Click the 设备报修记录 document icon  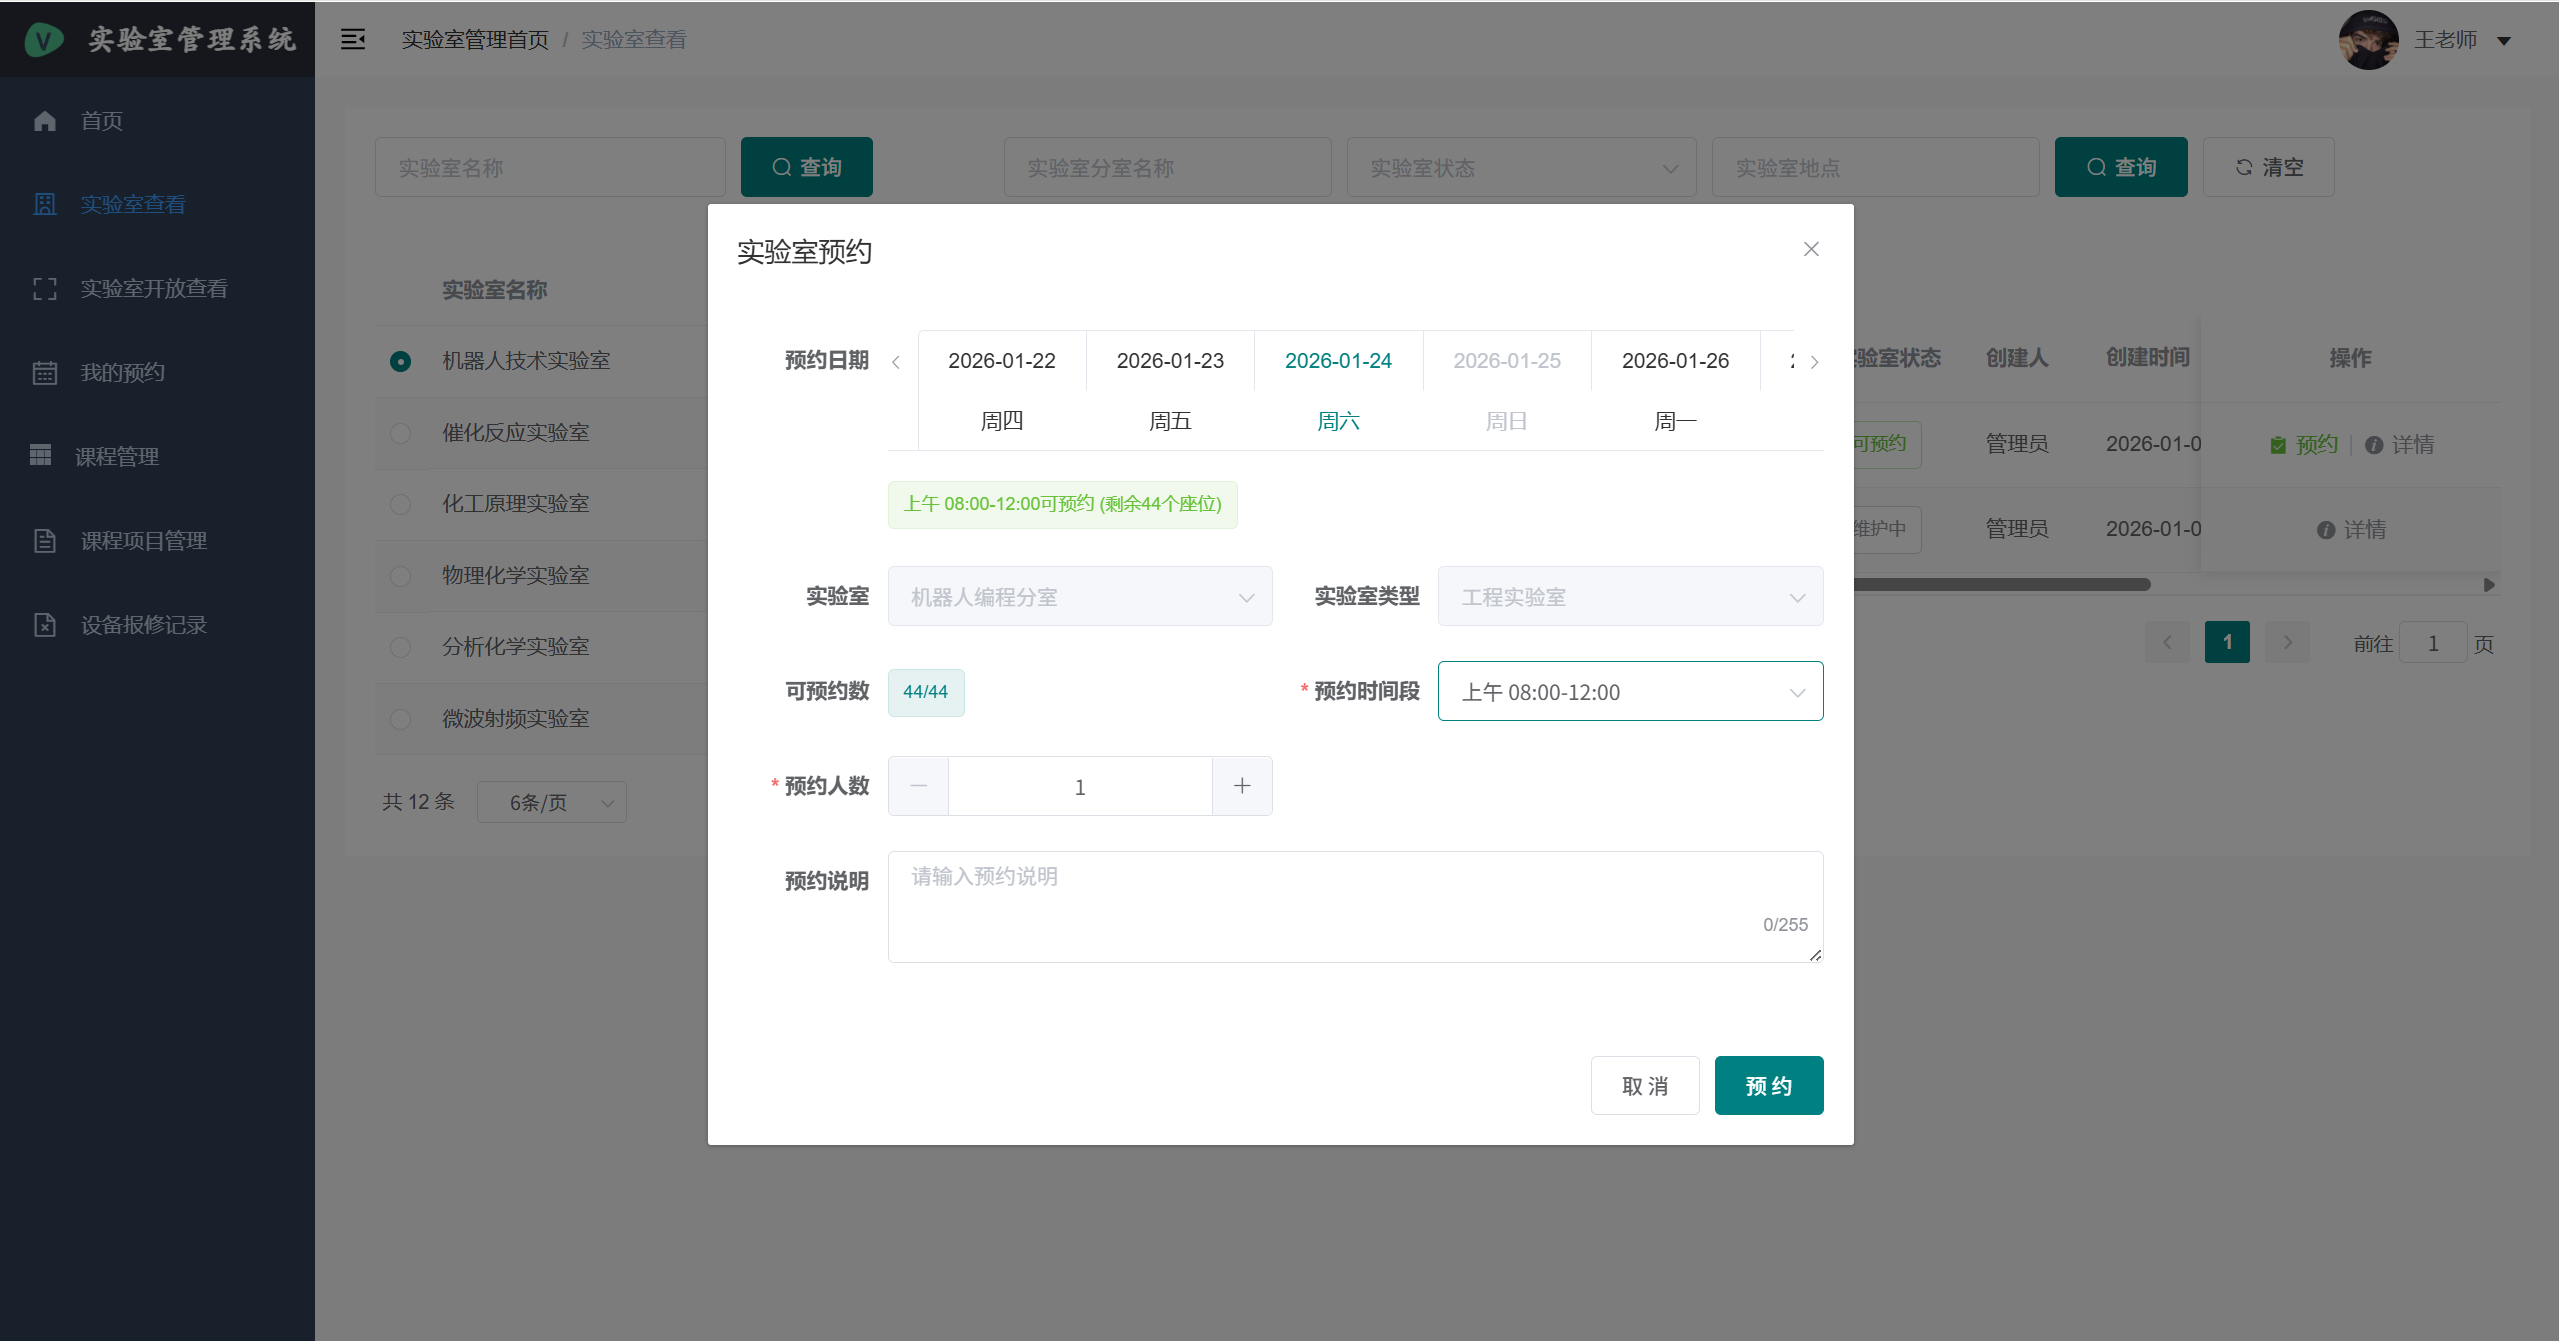click(x=45, y=625)
